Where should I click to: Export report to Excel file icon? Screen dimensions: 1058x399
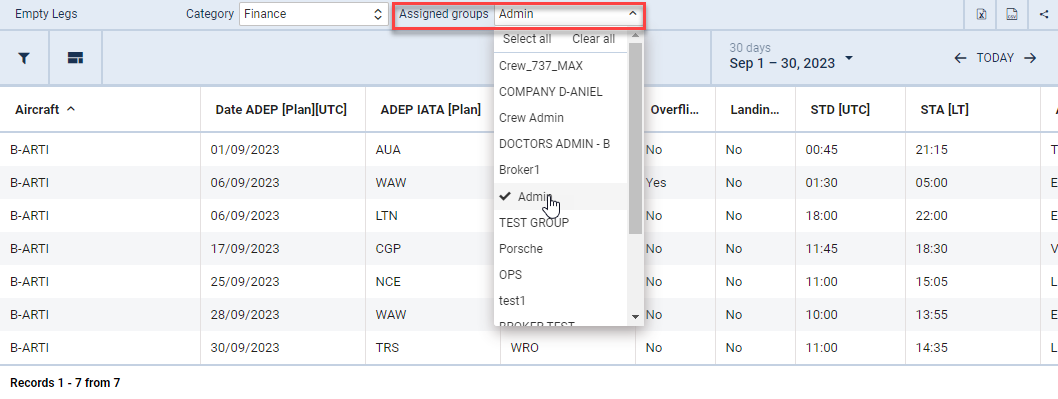[982, 14]
